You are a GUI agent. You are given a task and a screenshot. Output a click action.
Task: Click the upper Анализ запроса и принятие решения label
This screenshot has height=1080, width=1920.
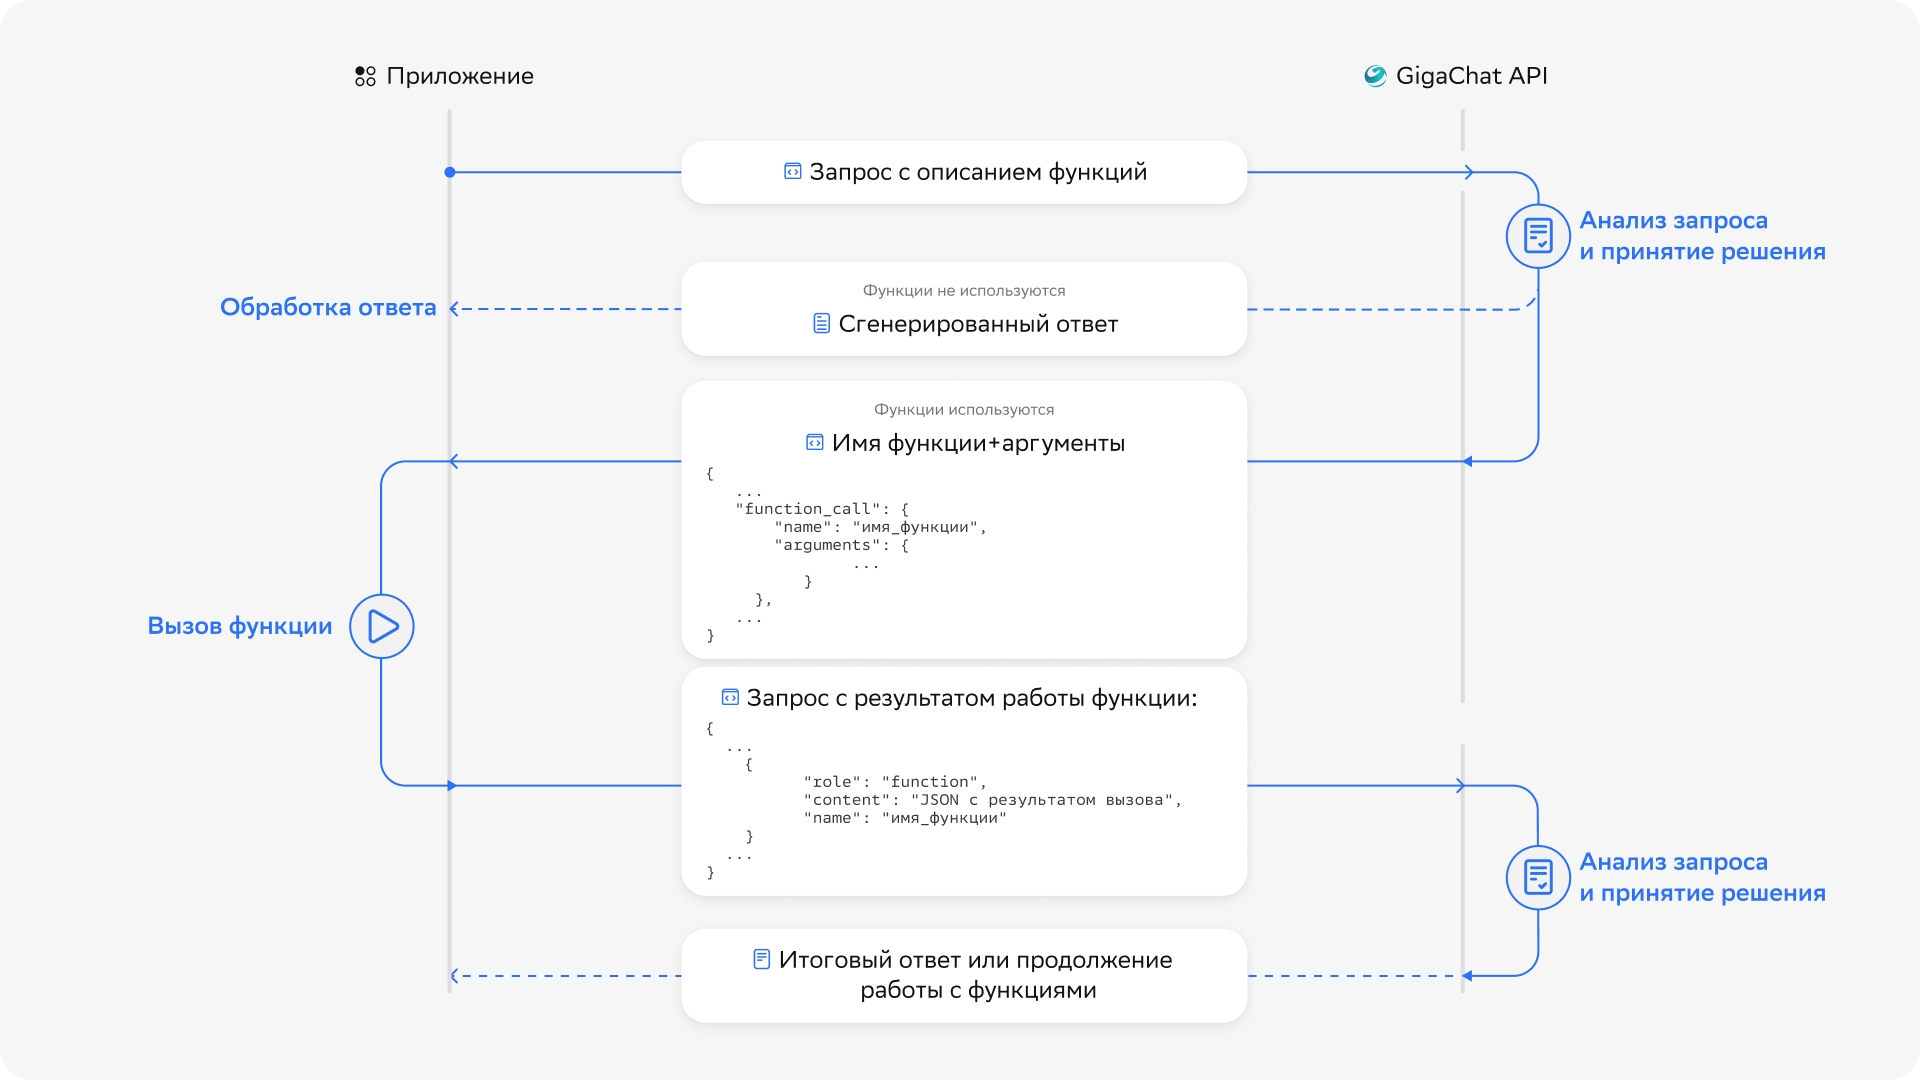[1702, 236]
